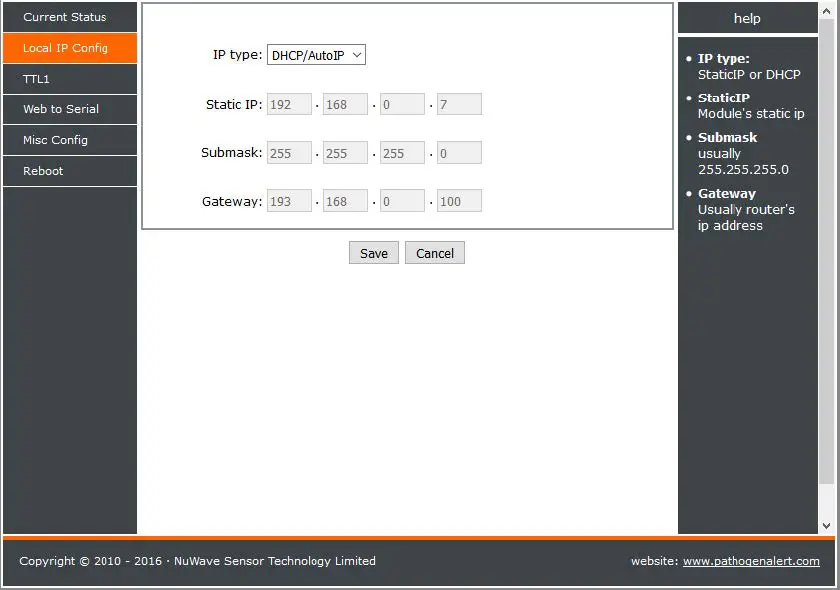Select the last Static IP field showing 7
Viewport: 840px width, 590px height.
coord(459,103)
